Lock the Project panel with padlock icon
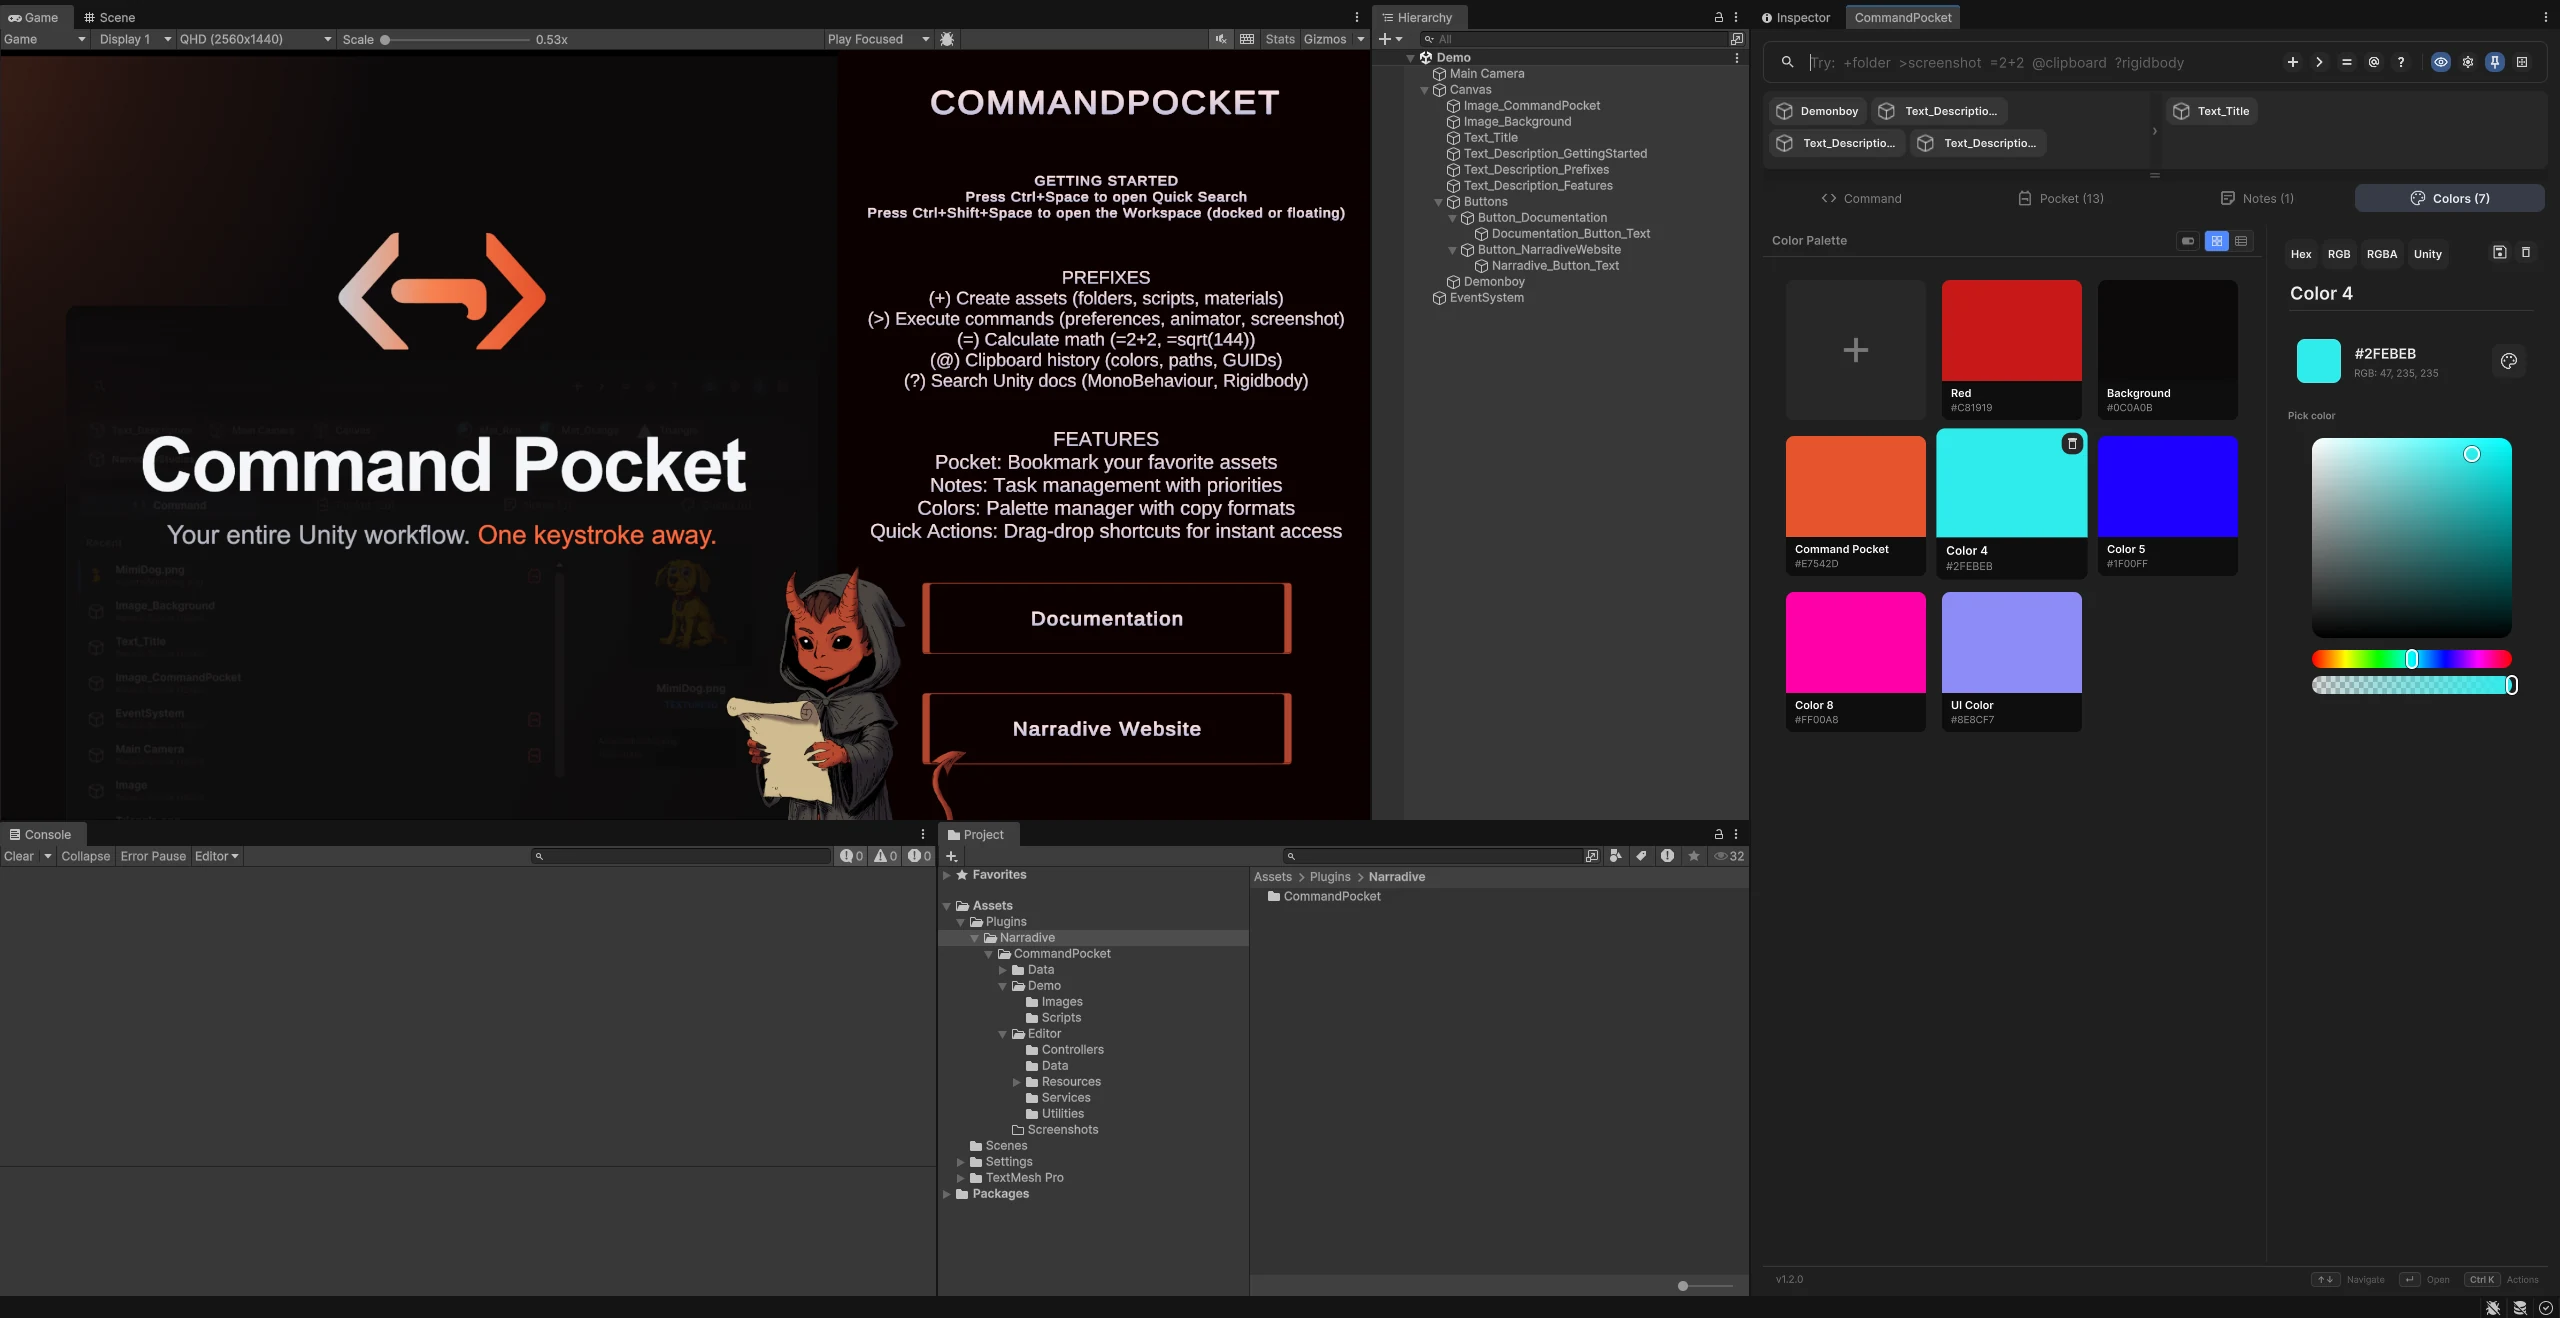2560x1318 pixels. coord(1719,834)
